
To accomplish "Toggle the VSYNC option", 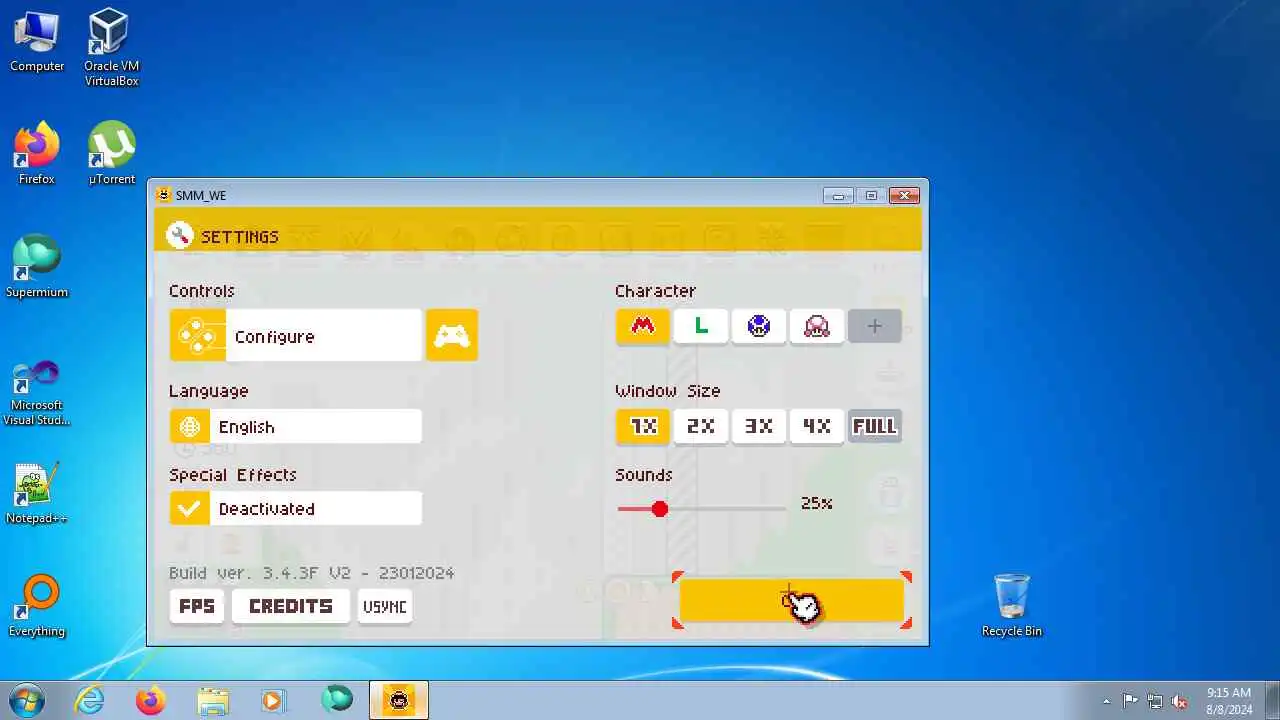I will [x=384, y=606].
